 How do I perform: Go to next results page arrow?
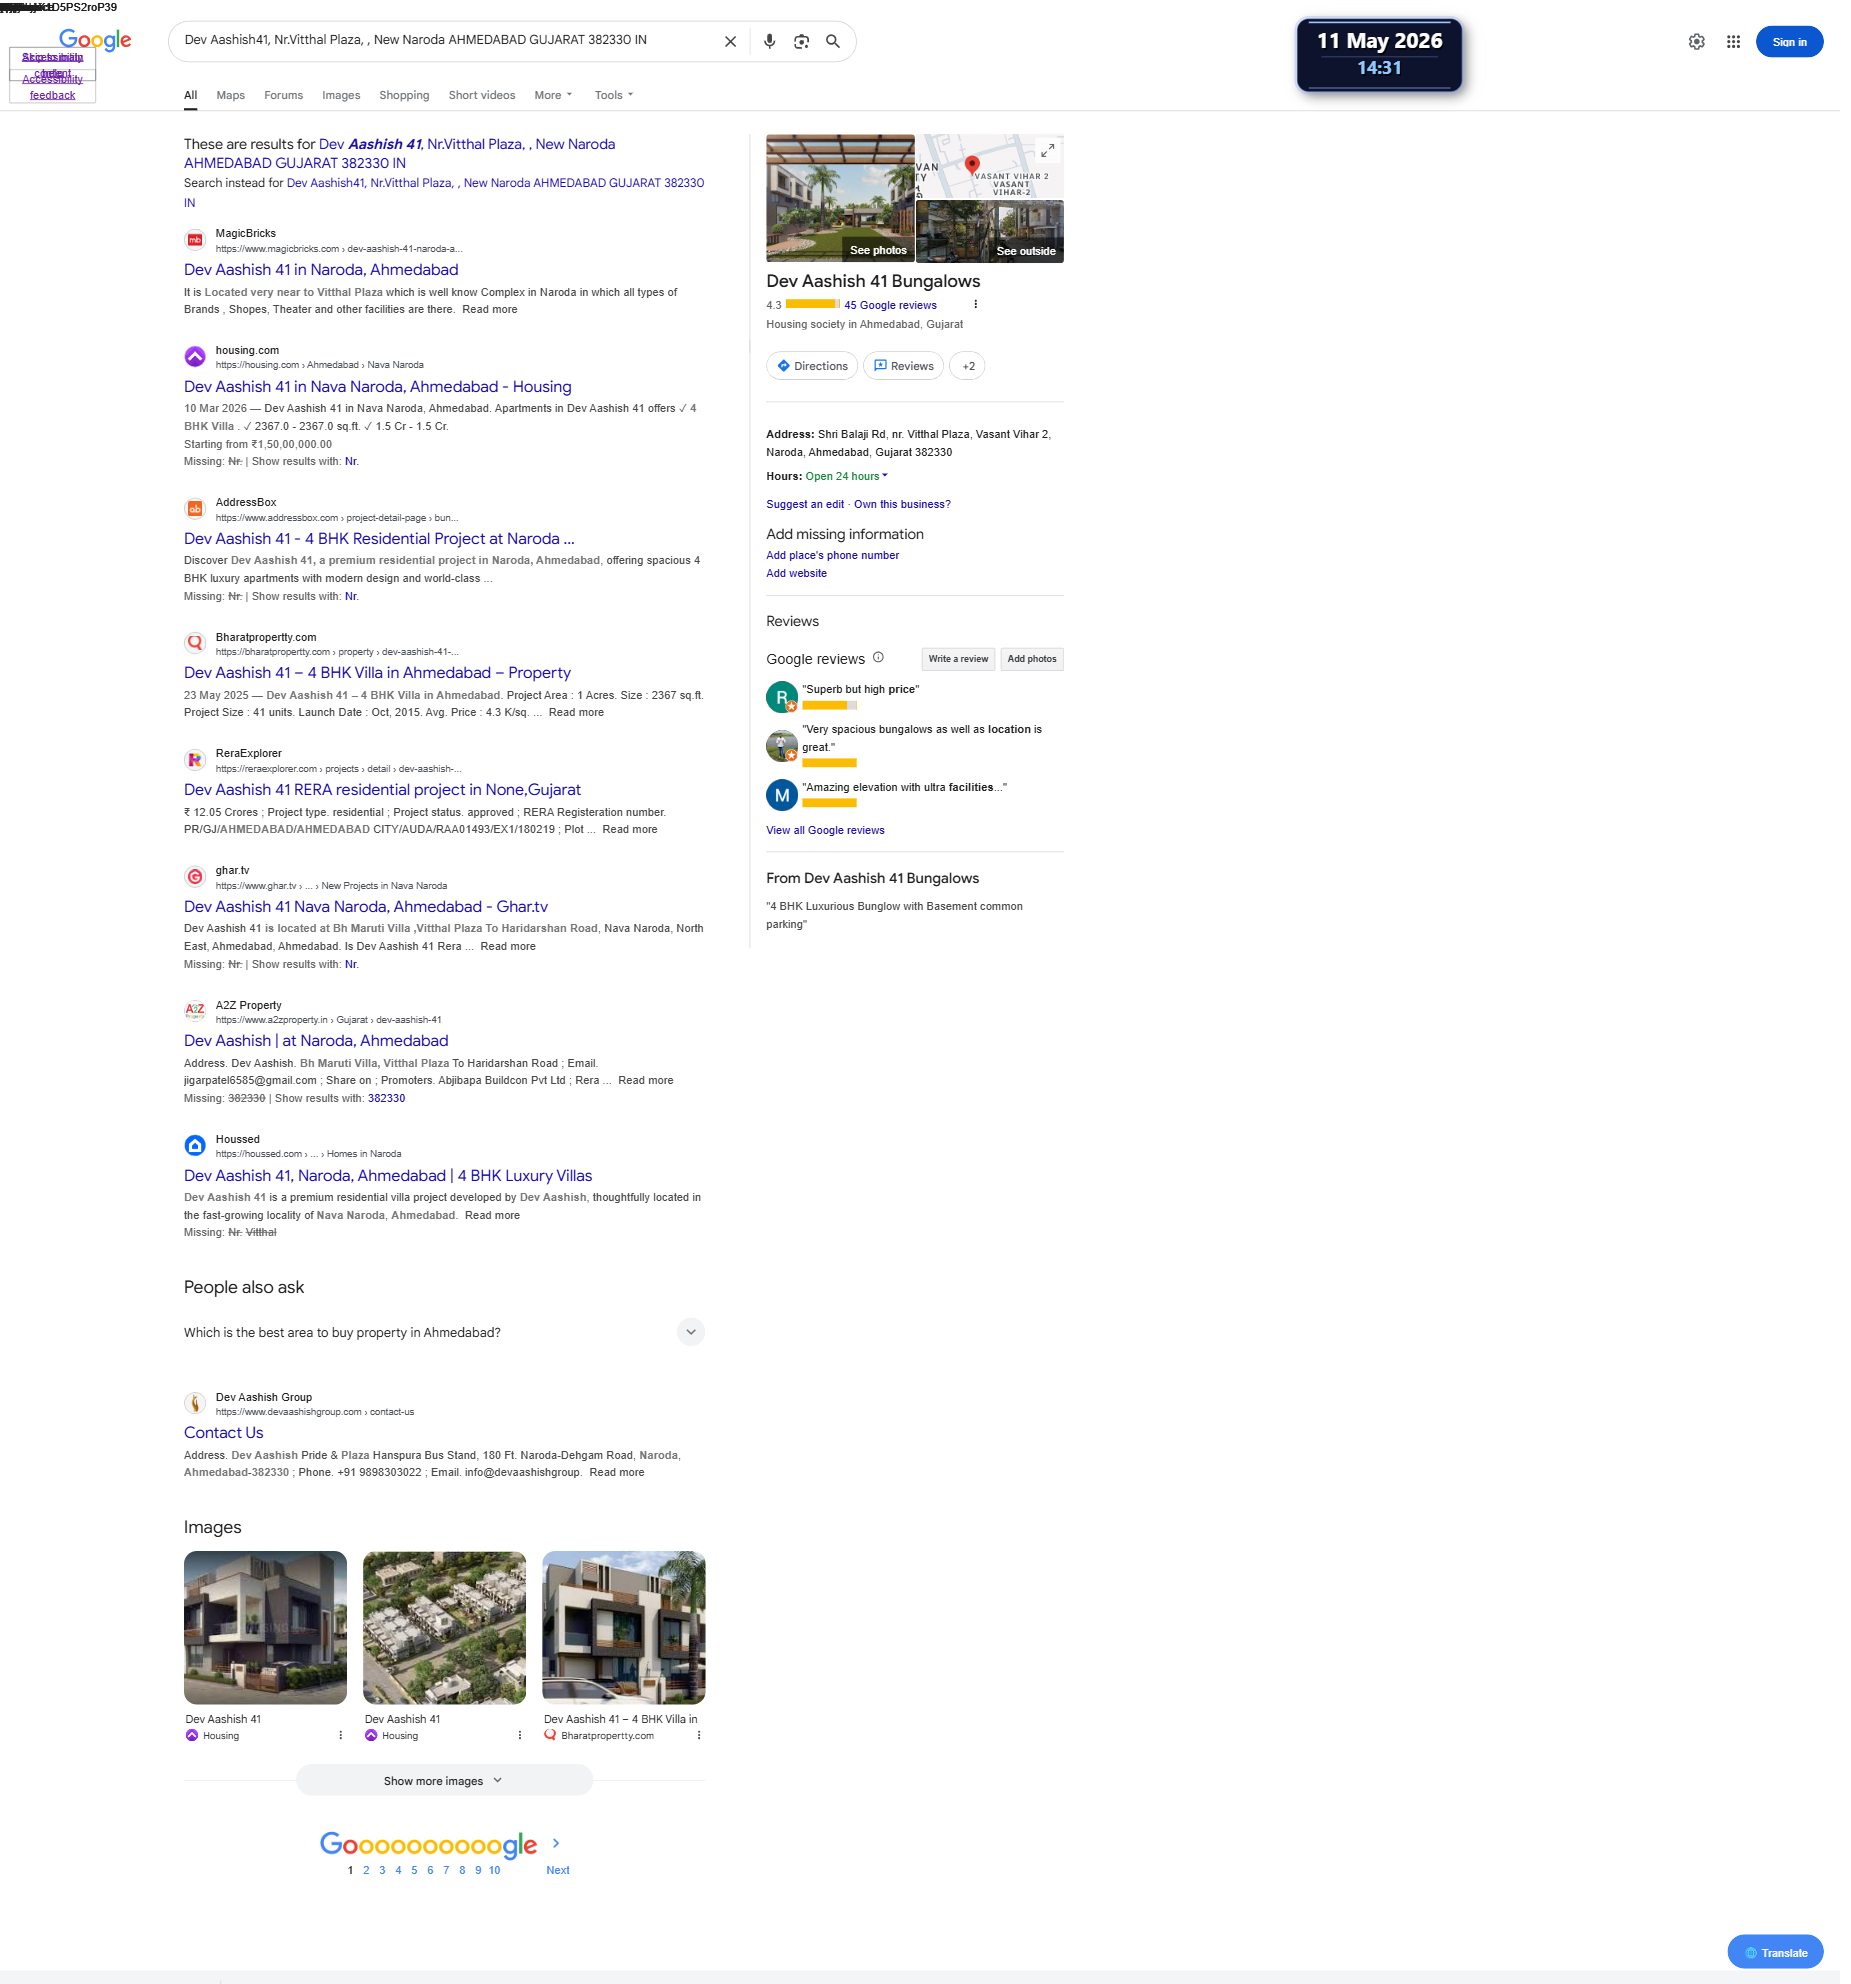[x=556, y=1843]
